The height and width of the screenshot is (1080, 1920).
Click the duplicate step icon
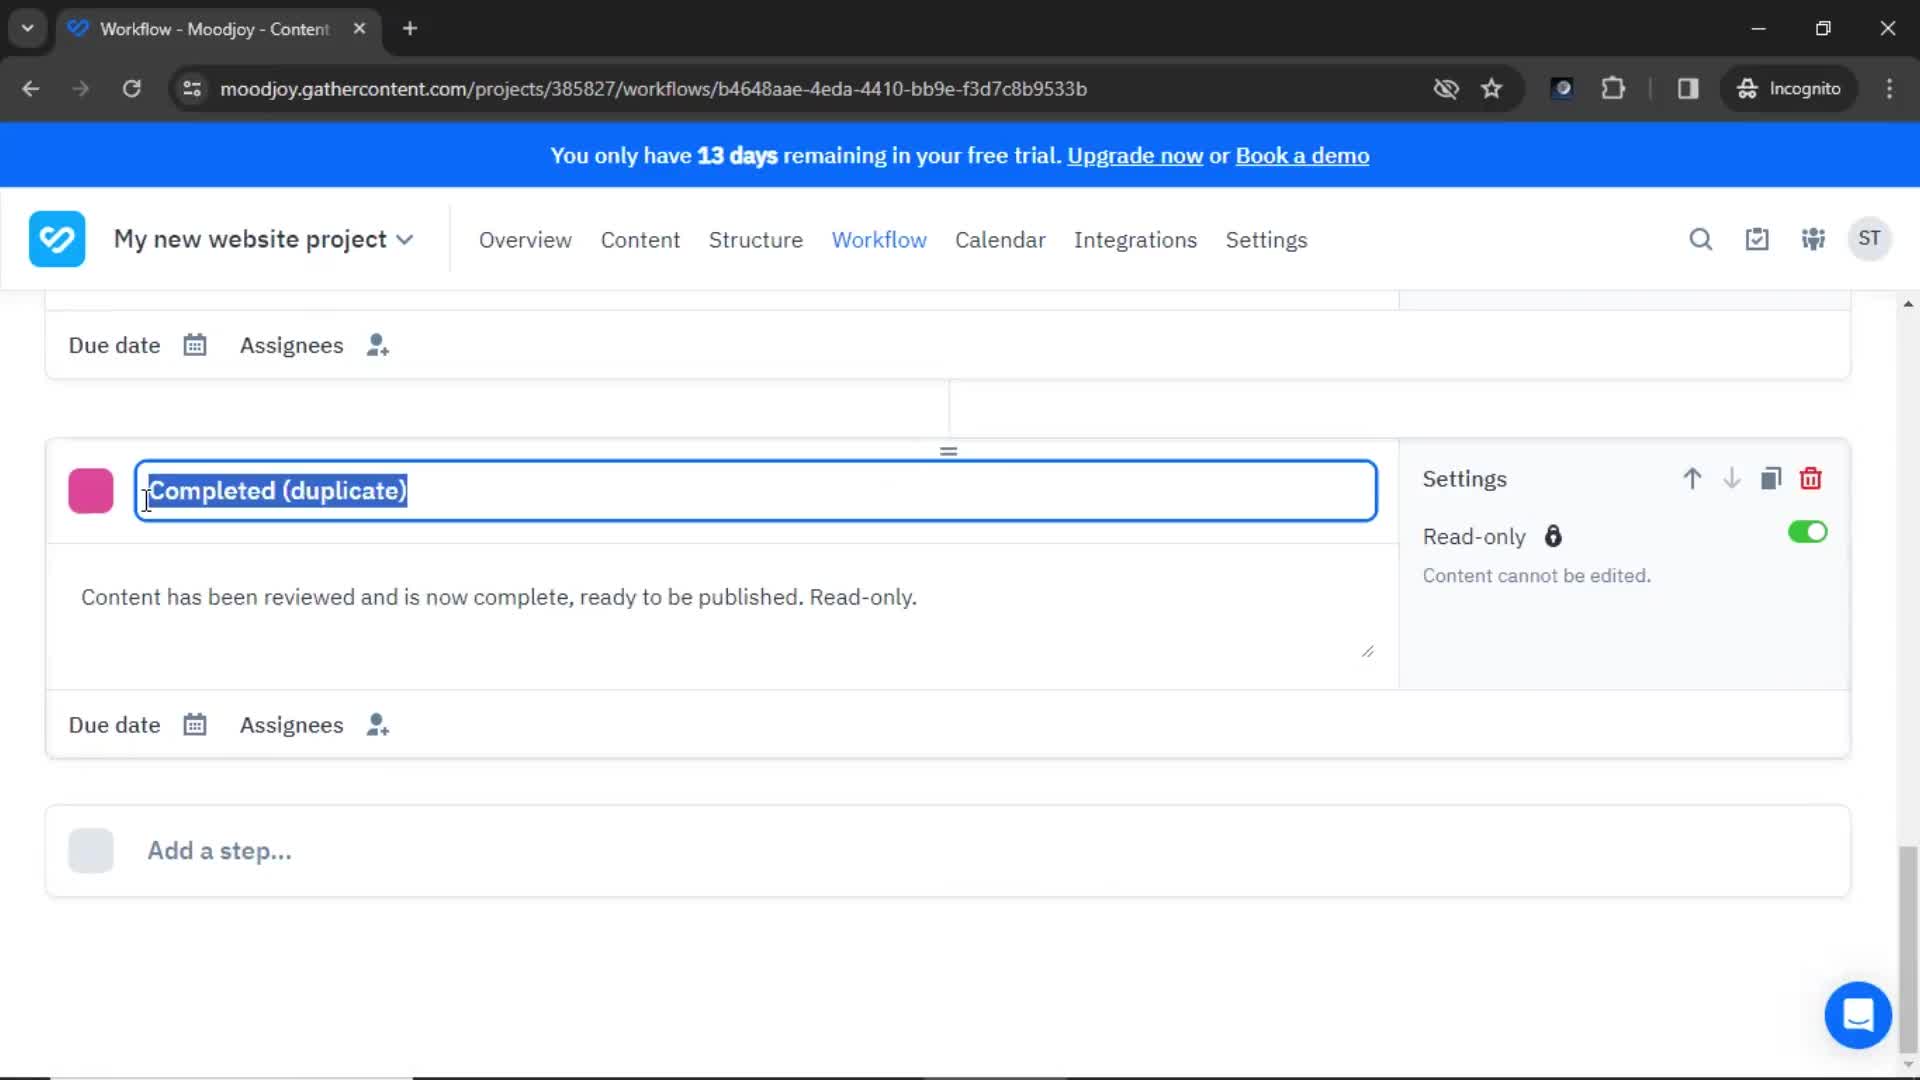pyautogui.click(x=1771, y=477)
